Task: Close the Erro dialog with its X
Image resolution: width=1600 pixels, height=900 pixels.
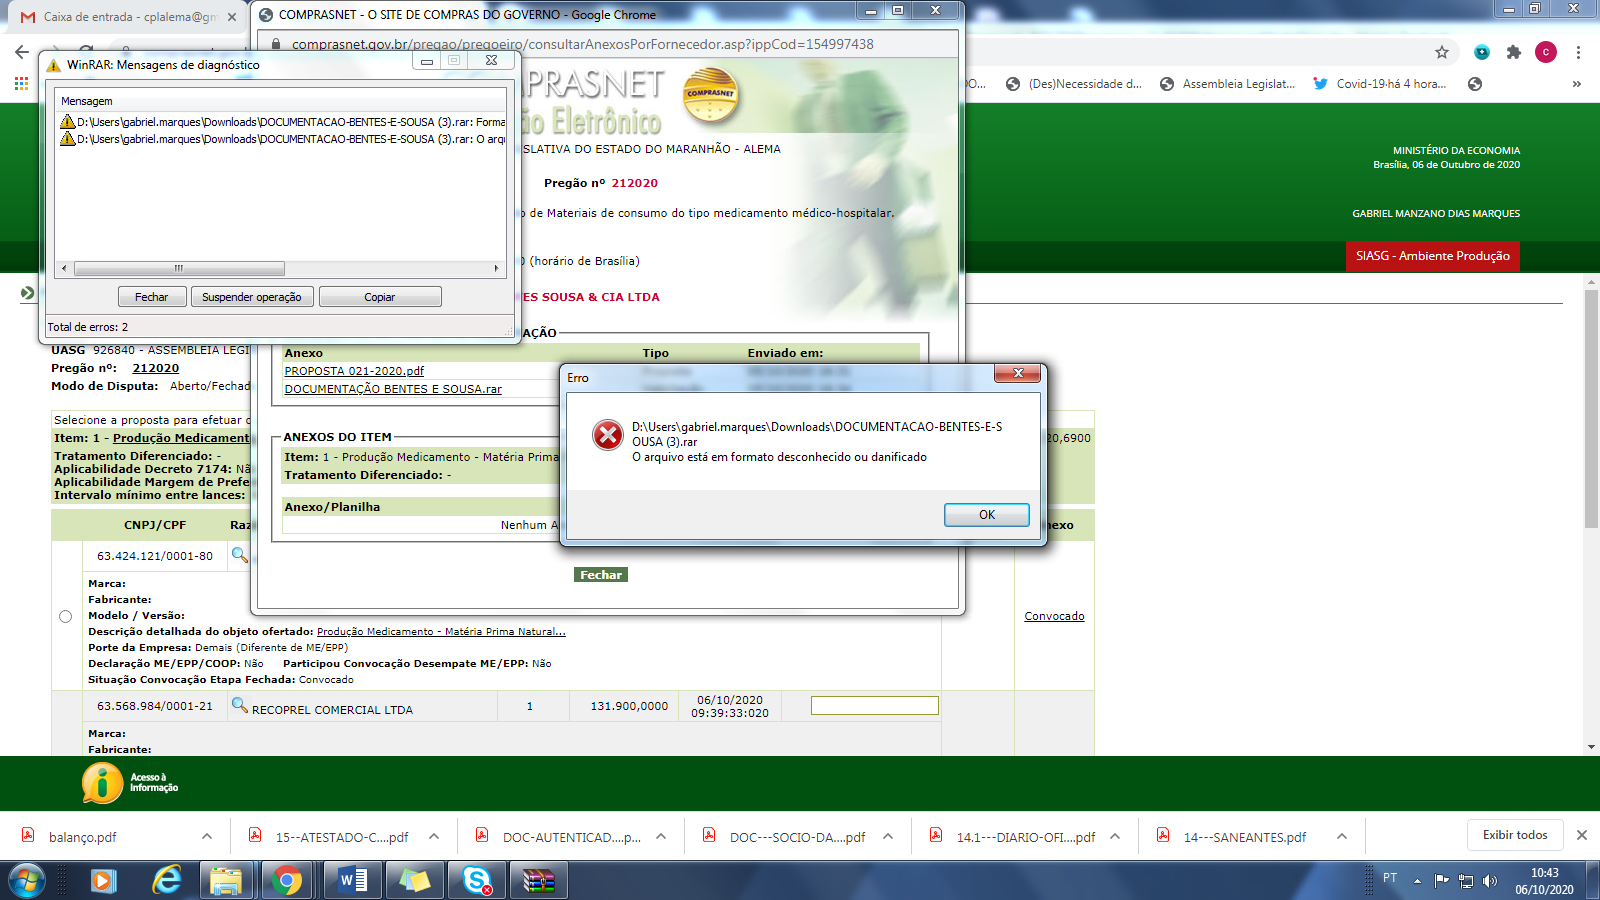Action: pyautogui.click(x=1017, y=373)
